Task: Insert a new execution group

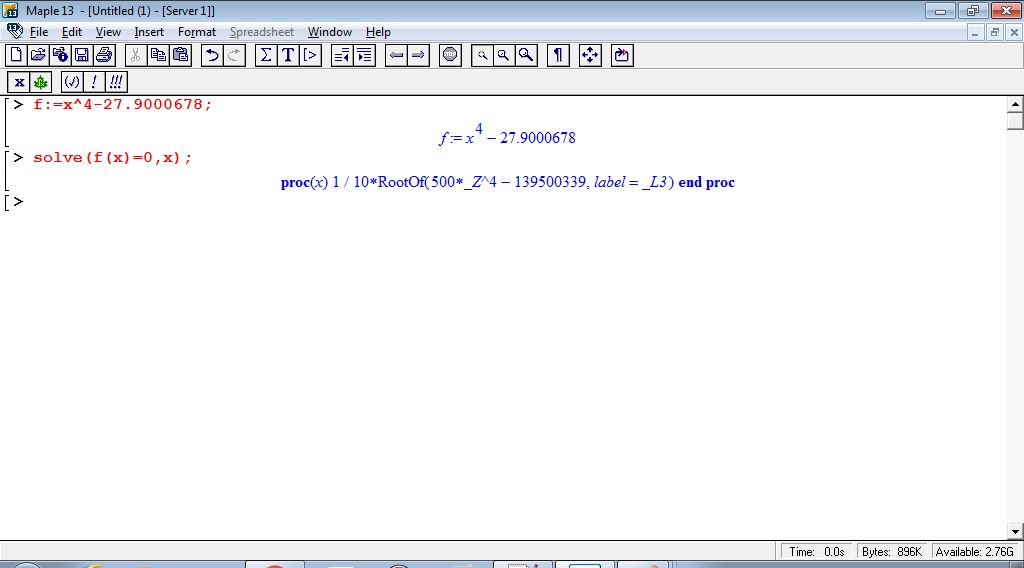Action: point(310,55)
